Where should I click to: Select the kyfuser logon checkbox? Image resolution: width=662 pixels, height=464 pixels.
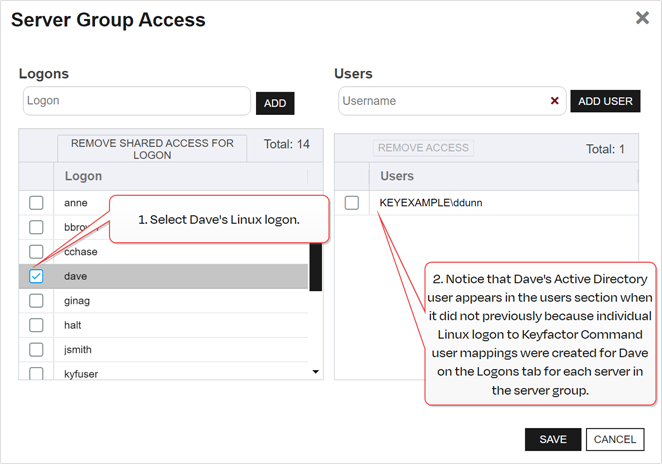point(36,373)
